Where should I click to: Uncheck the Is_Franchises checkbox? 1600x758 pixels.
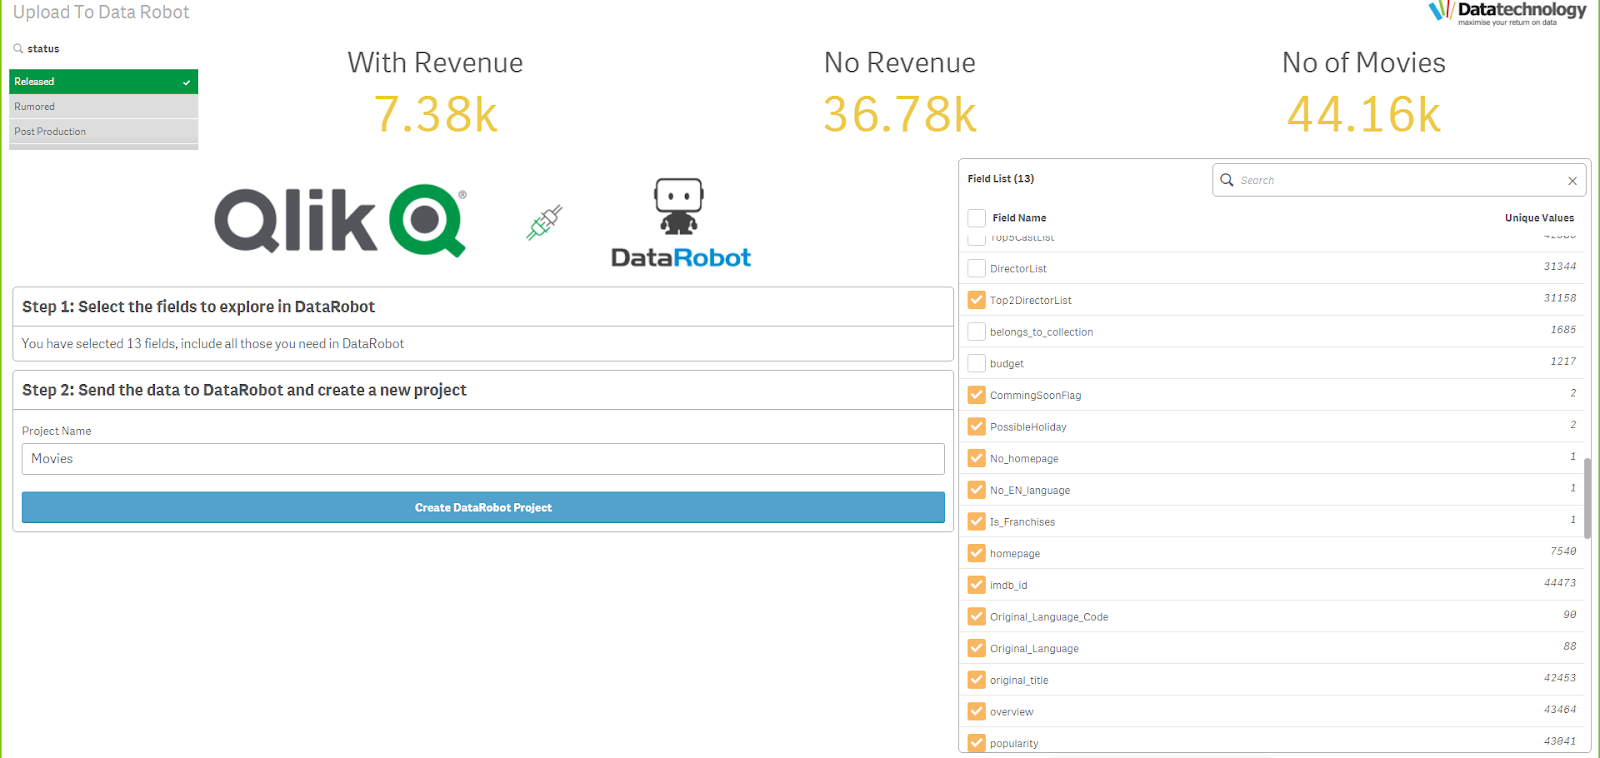977,522
